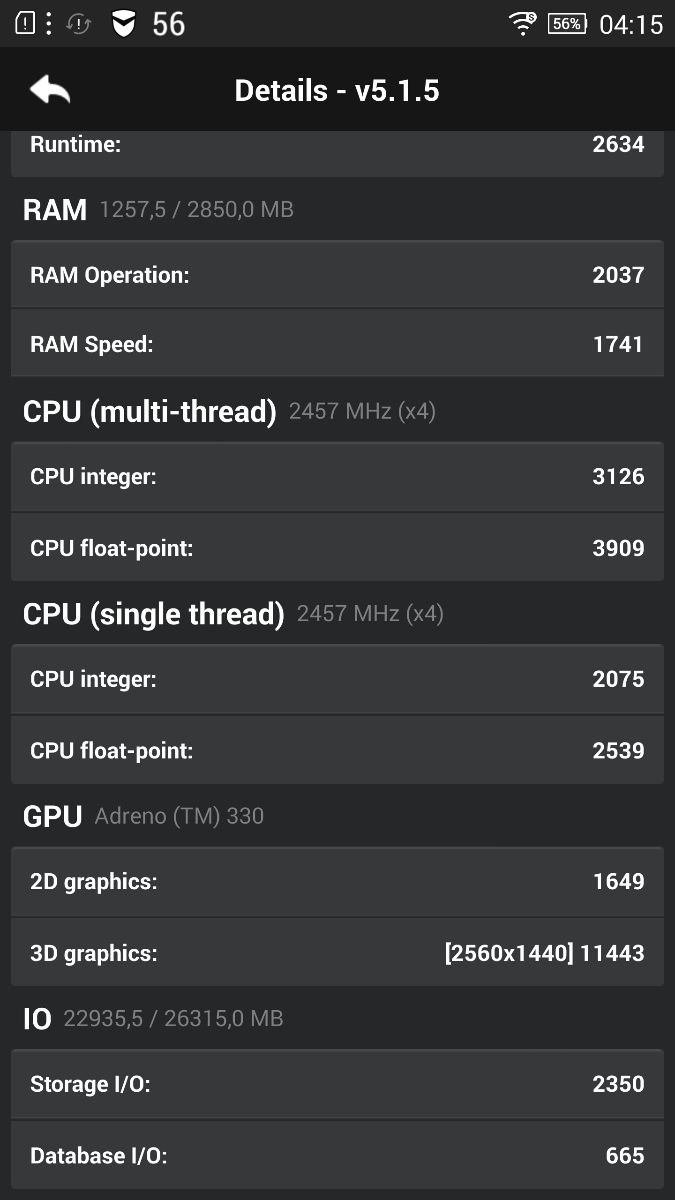Open multi-thread CPU integer row scoring 3126
The image size is (675, 1200).
[x=337, y=477]
